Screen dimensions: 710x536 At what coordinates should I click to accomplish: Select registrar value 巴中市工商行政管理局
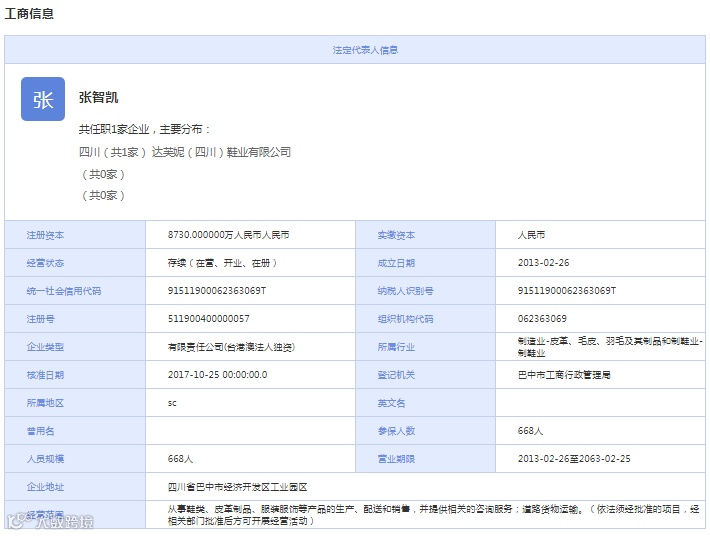pyautogui.click(x=564, y=375)
